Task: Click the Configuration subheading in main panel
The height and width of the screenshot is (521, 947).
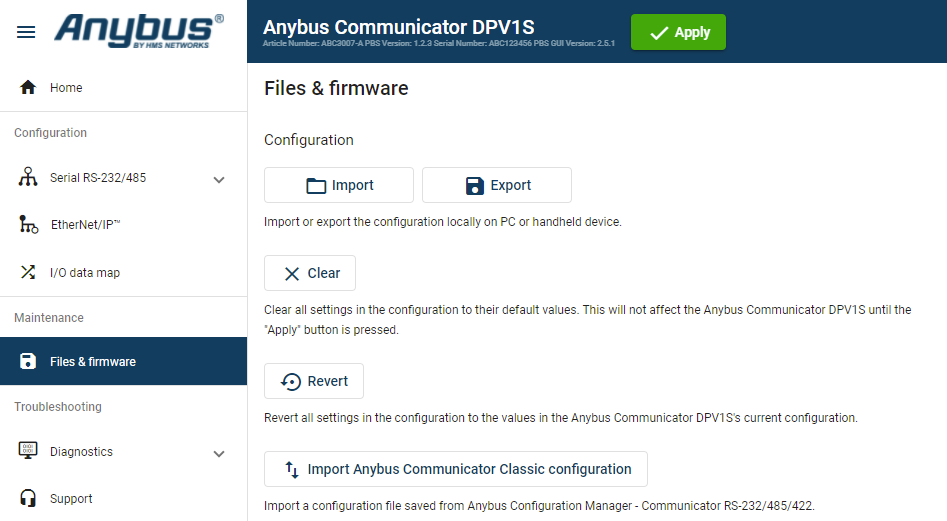Action: click(309, 140)
